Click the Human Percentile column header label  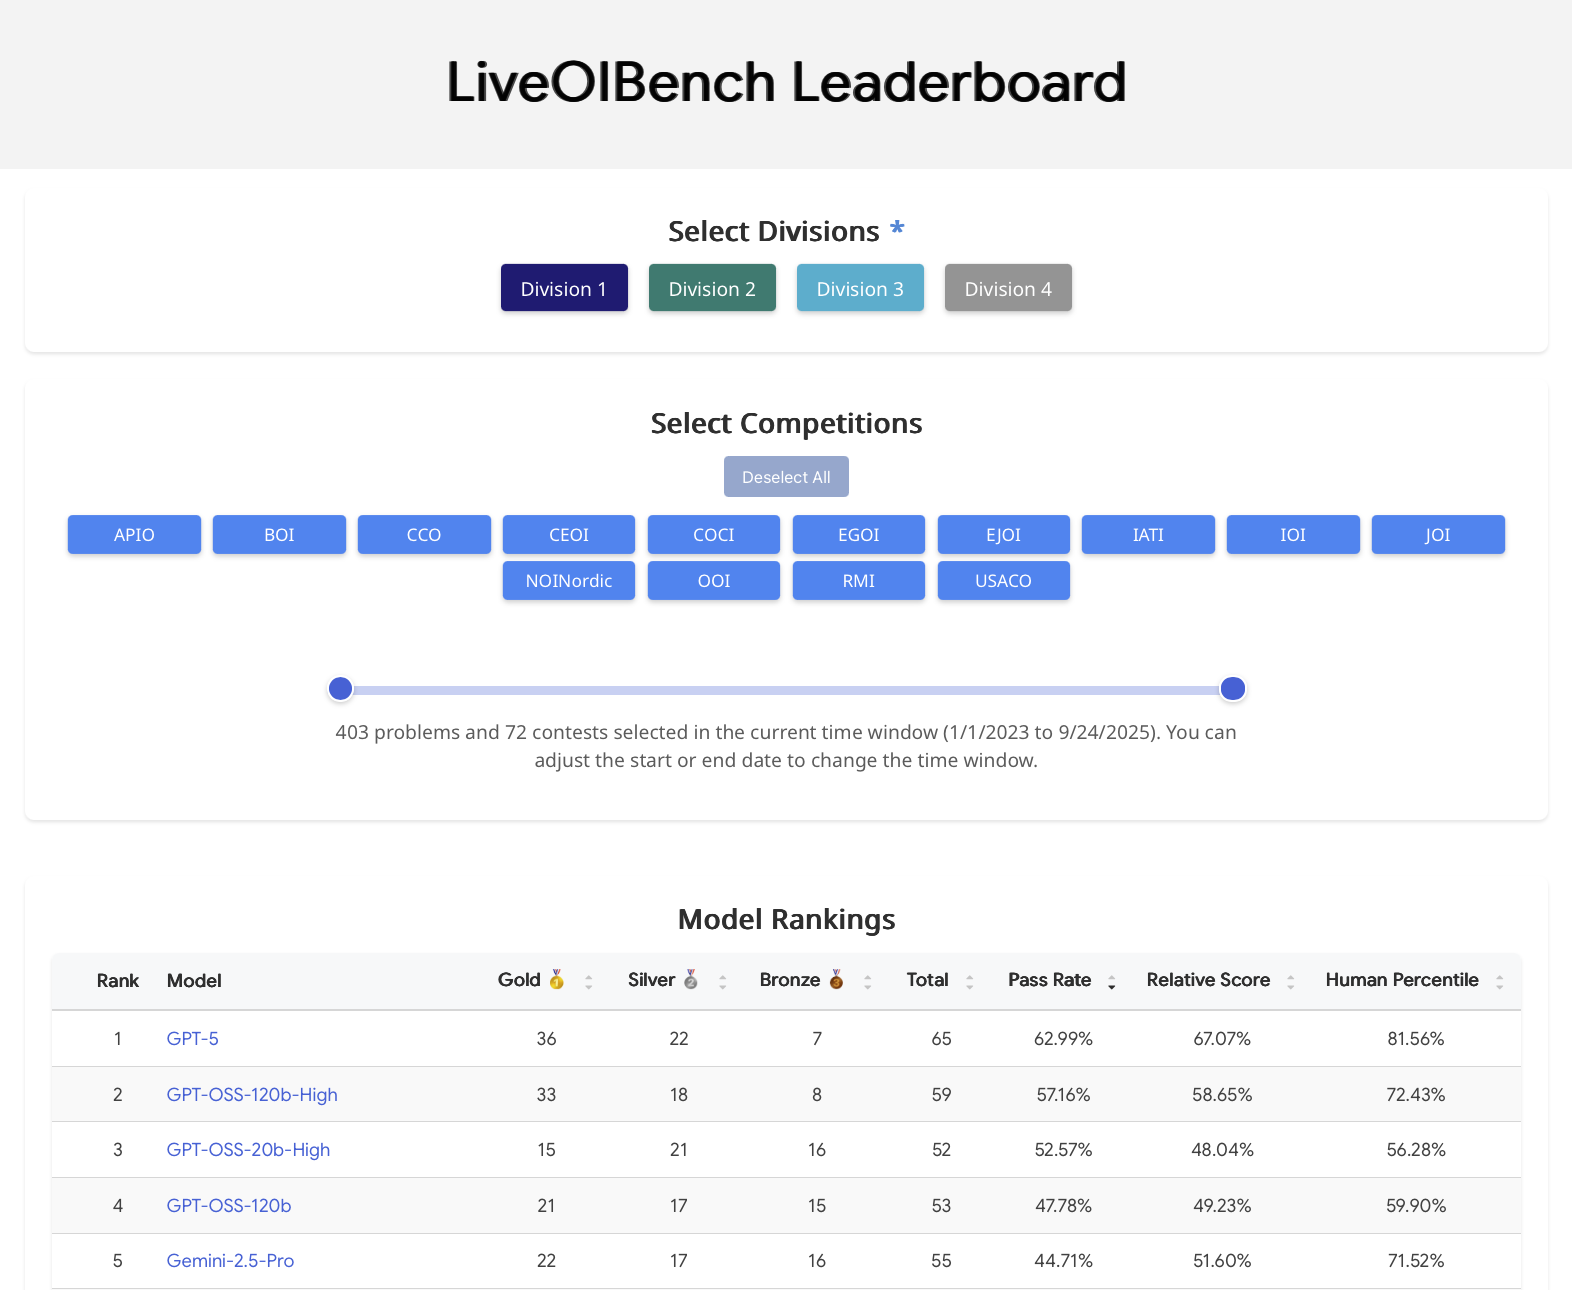tap(1402, 980)
